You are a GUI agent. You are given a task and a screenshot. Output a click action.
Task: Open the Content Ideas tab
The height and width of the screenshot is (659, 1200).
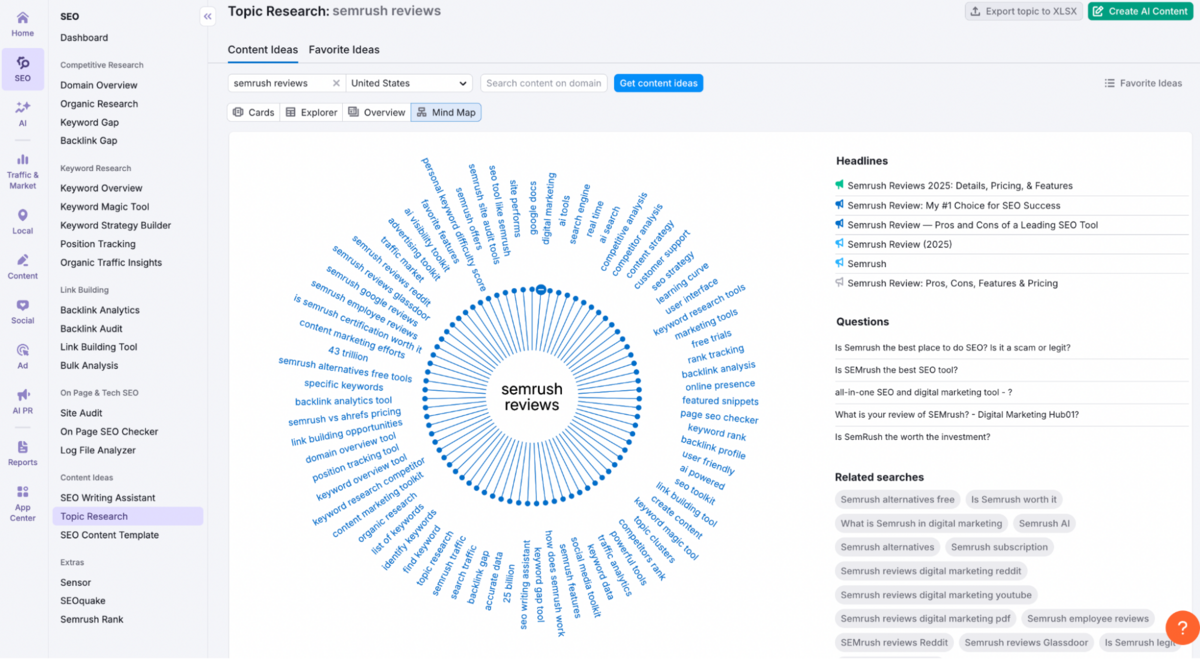(x=263, y=49)
